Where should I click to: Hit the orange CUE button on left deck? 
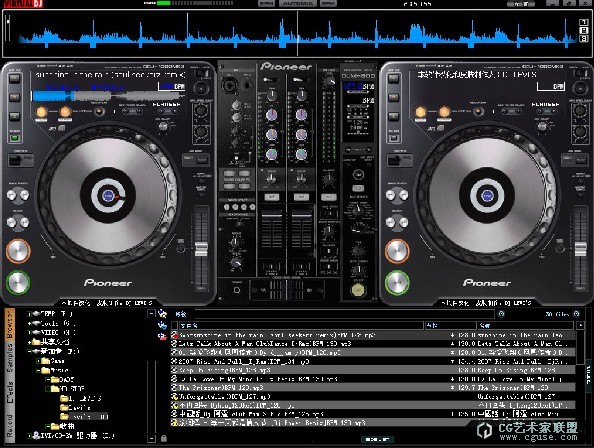point(18,251)
